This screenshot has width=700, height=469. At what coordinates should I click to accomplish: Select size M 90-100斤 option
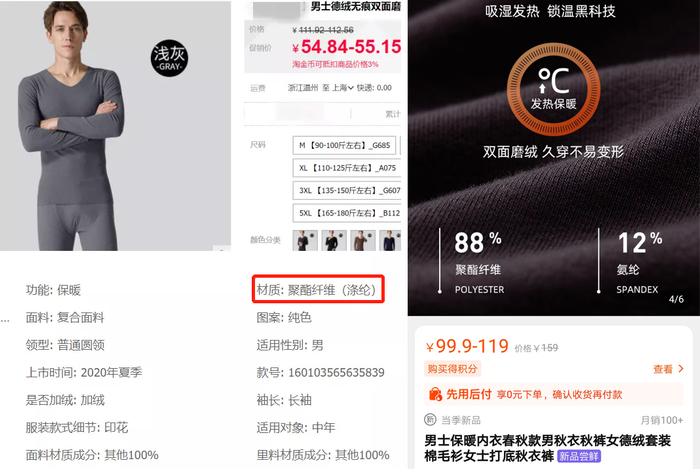coord(344,145)
